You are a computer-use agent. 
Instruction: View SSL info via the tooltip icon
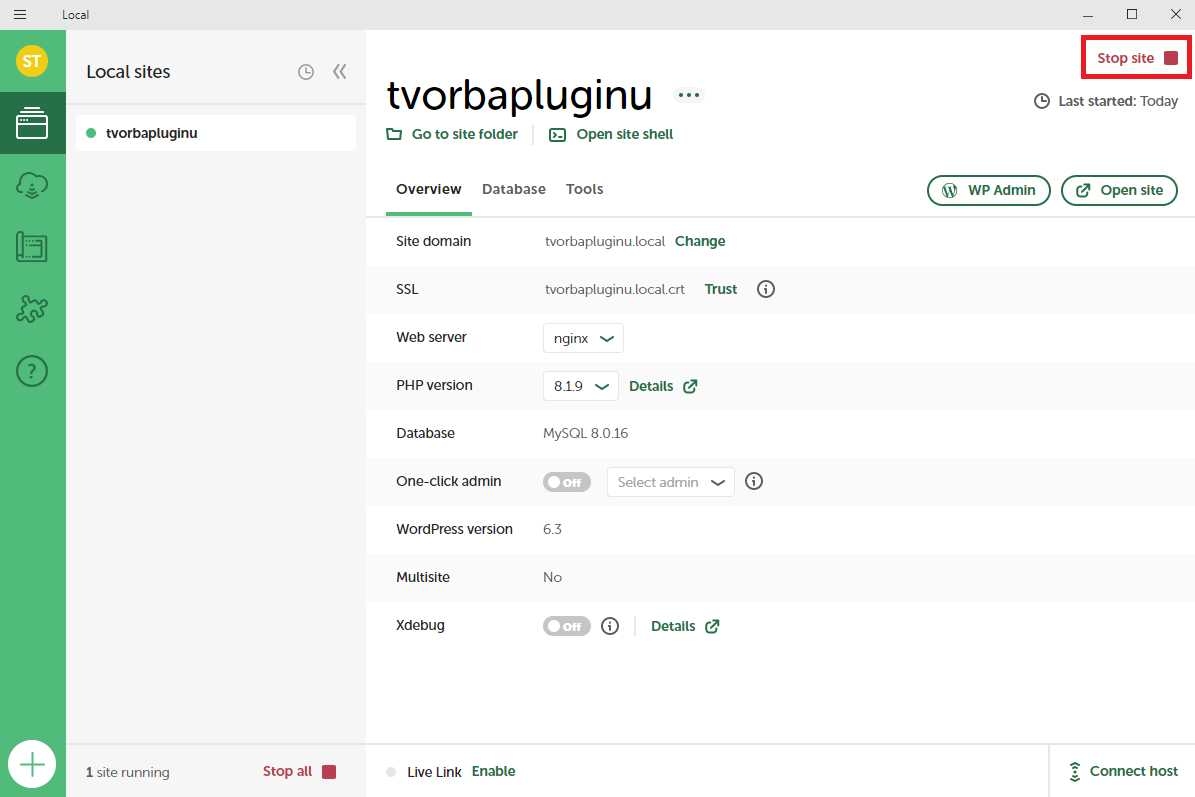(x=766, y=289)
